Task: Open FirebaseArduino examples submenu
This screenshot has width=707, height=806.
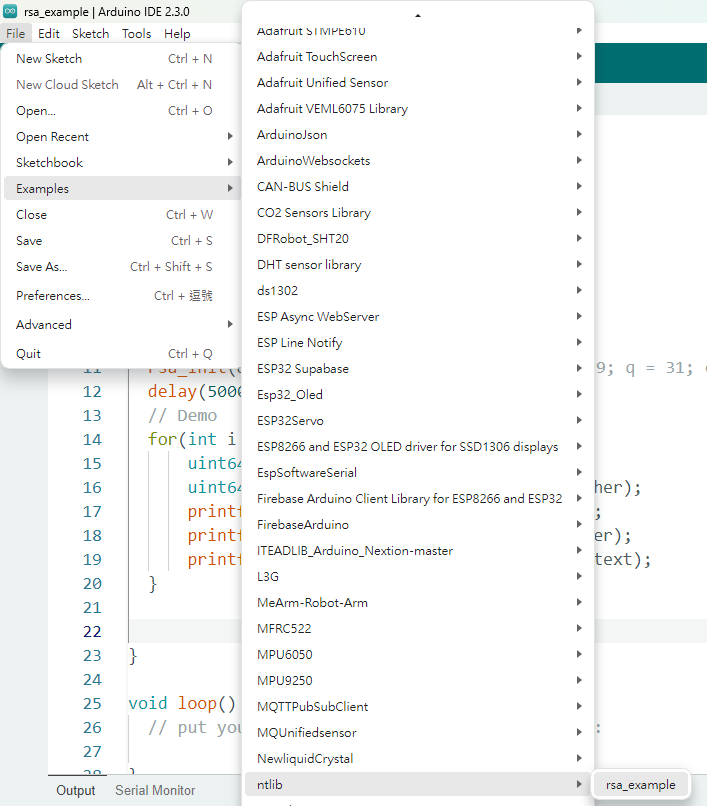Action: click(418, 524)
